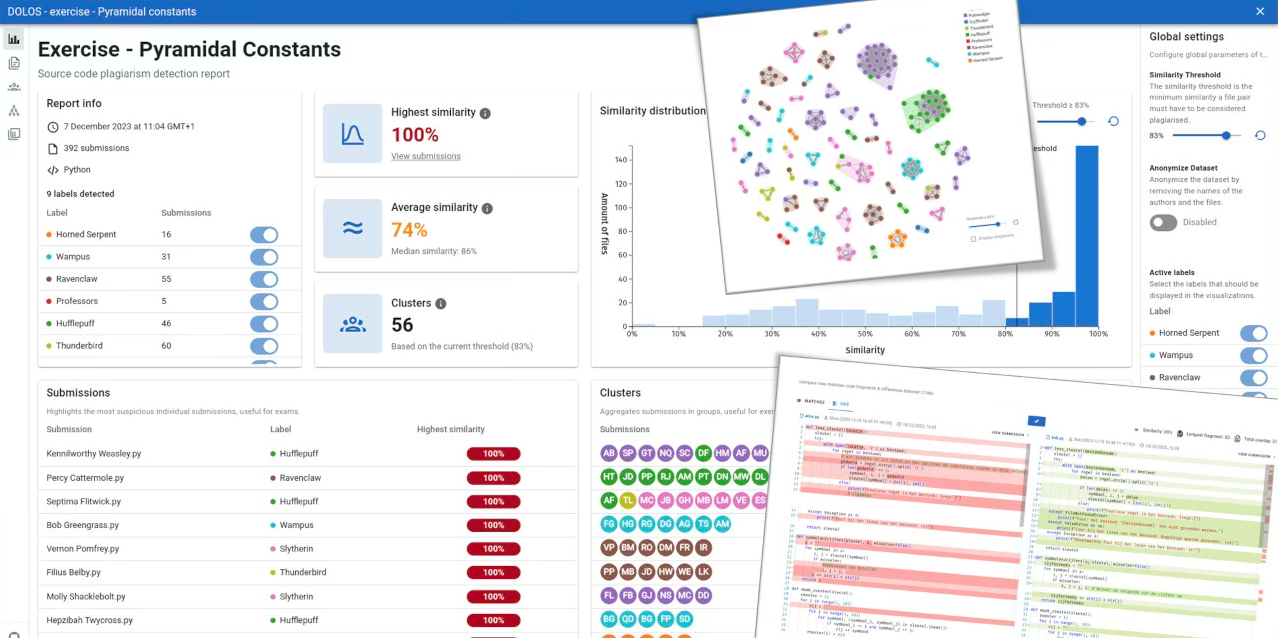This screenshot has height=638, width=1278.
Task: Open the Submissions page icon in sidebar
Action: click(x=14, y=64)
